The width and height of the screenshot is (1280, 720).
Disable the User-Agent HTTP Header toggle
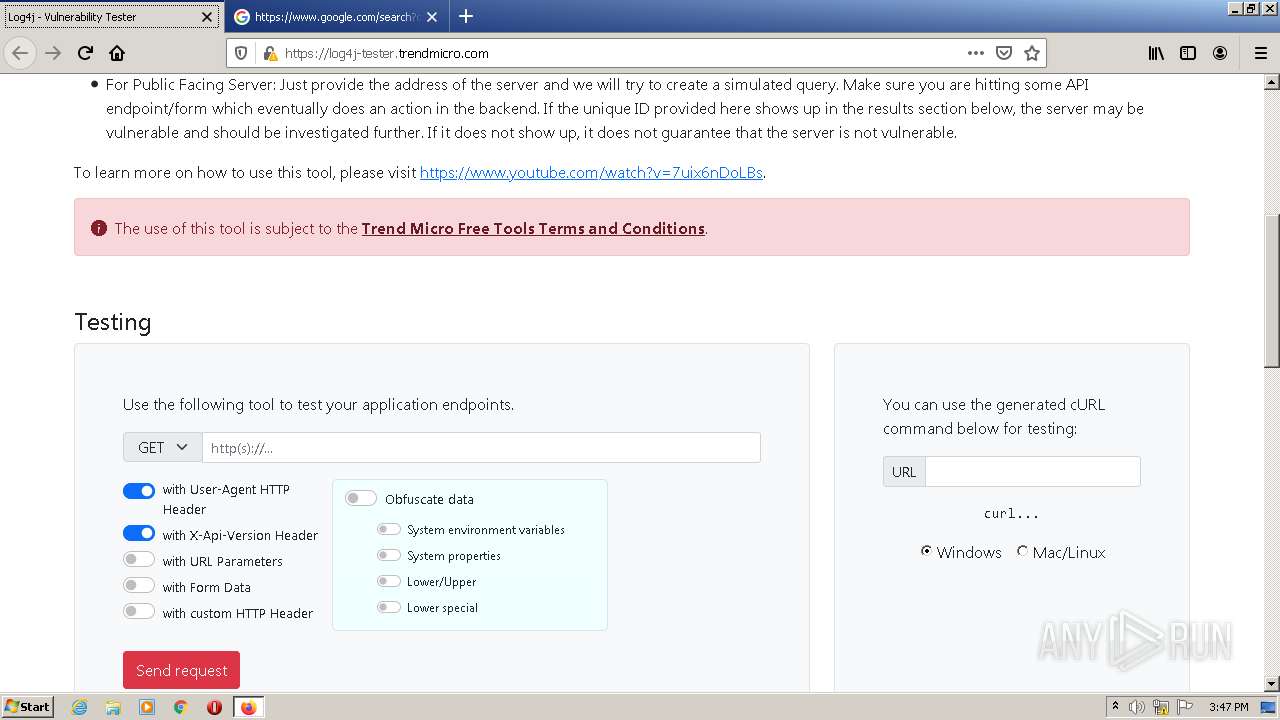(139, 490)
